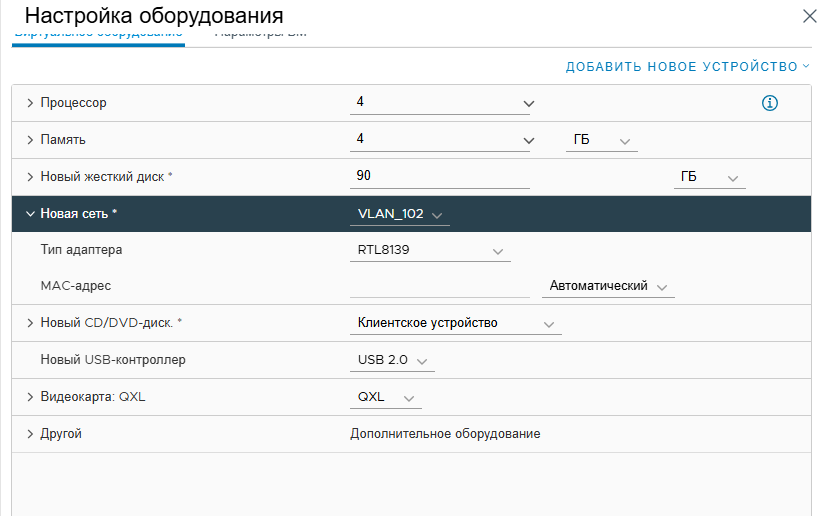
Task: Click the Настройка оборудования title
Action: click(x=154, y=16)
